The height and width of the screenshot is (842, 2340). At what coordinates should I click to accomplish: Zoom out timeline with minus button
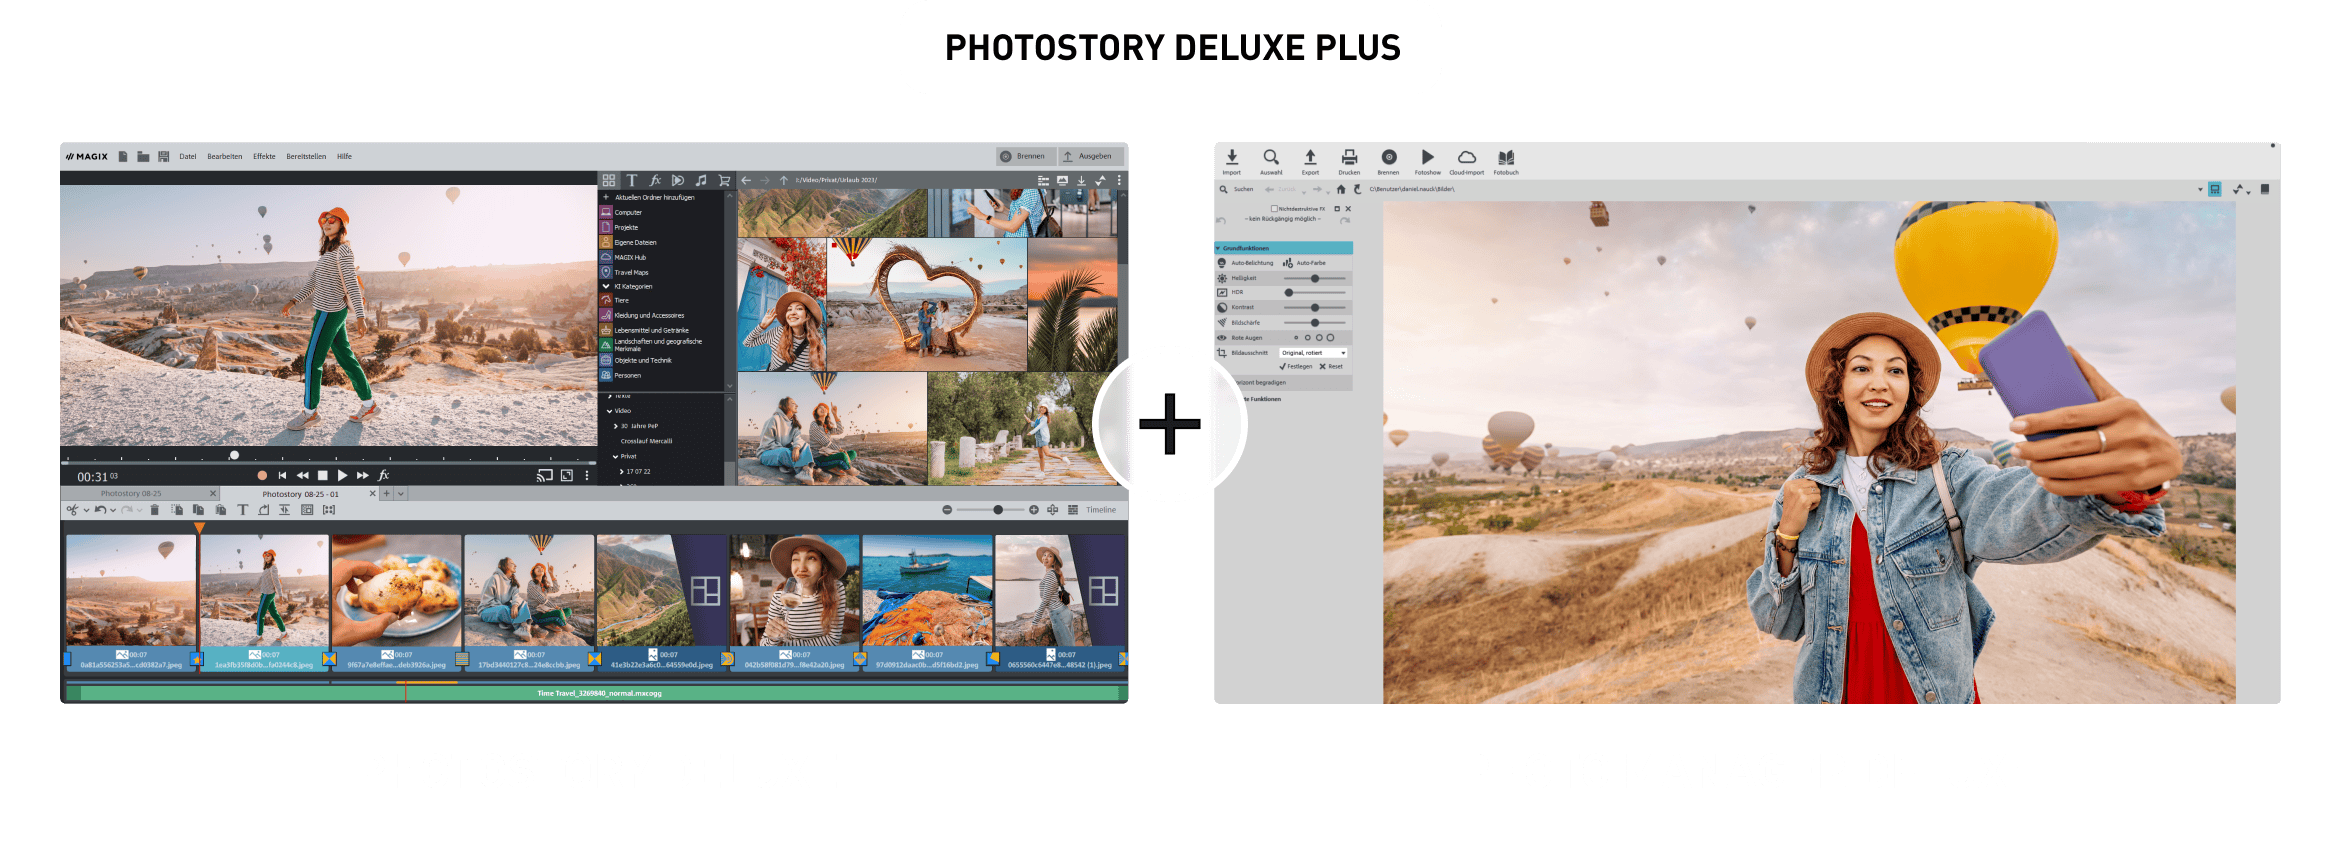point(947,510)
